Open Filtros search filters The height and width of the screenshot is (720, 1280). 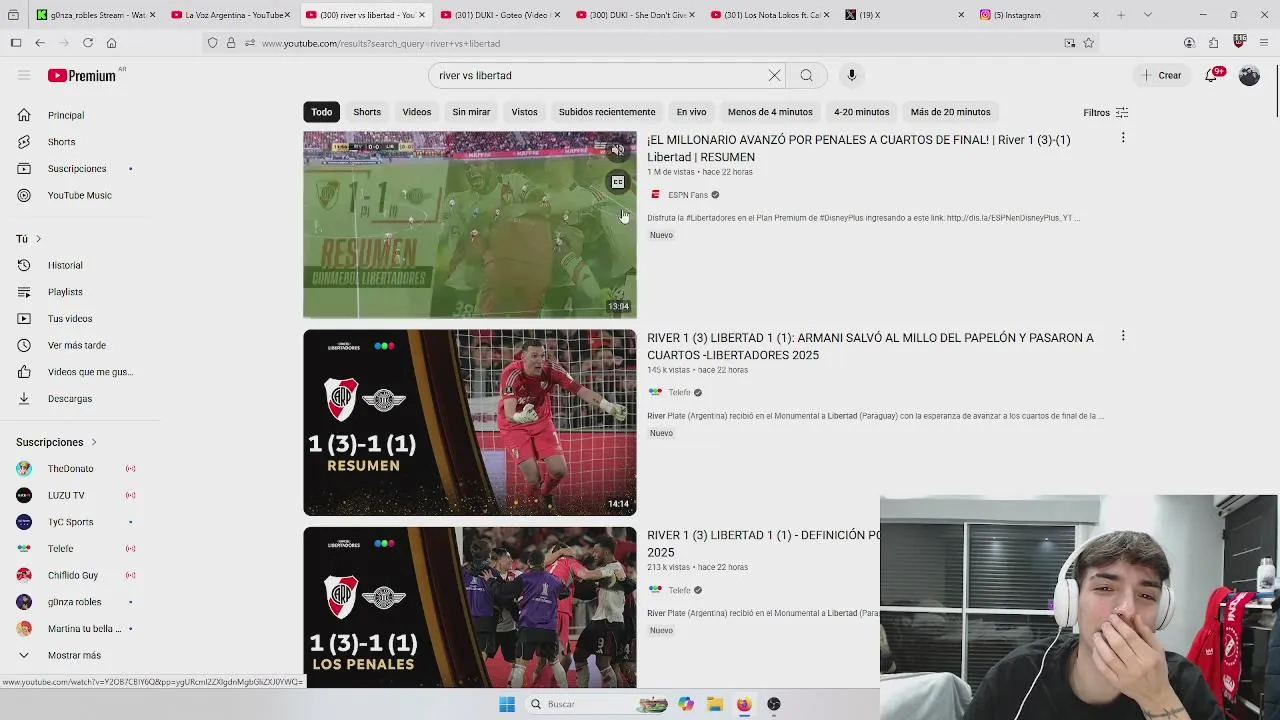click(x=1105, y=112)
